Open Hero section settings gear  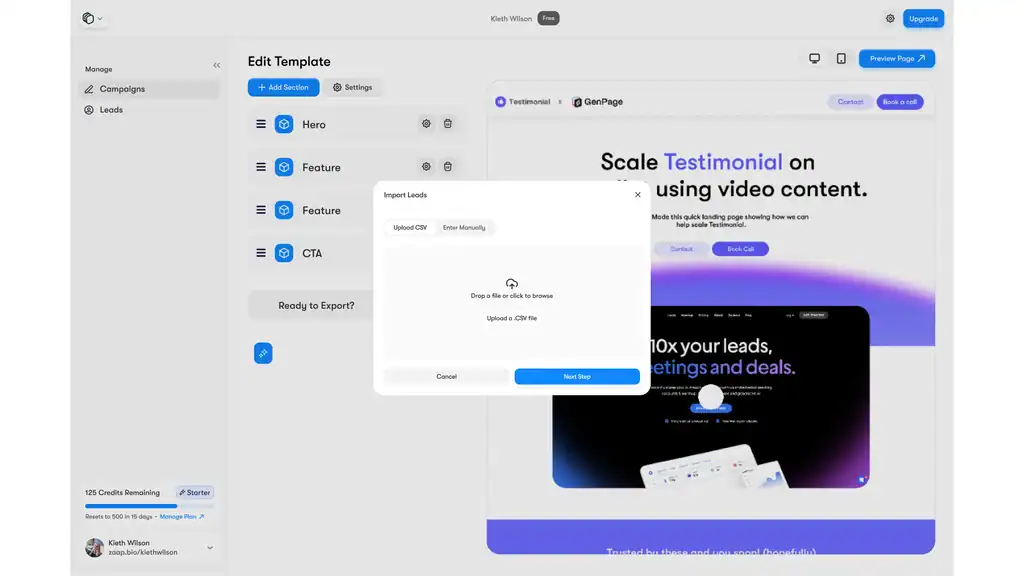(x=426, y=124)
